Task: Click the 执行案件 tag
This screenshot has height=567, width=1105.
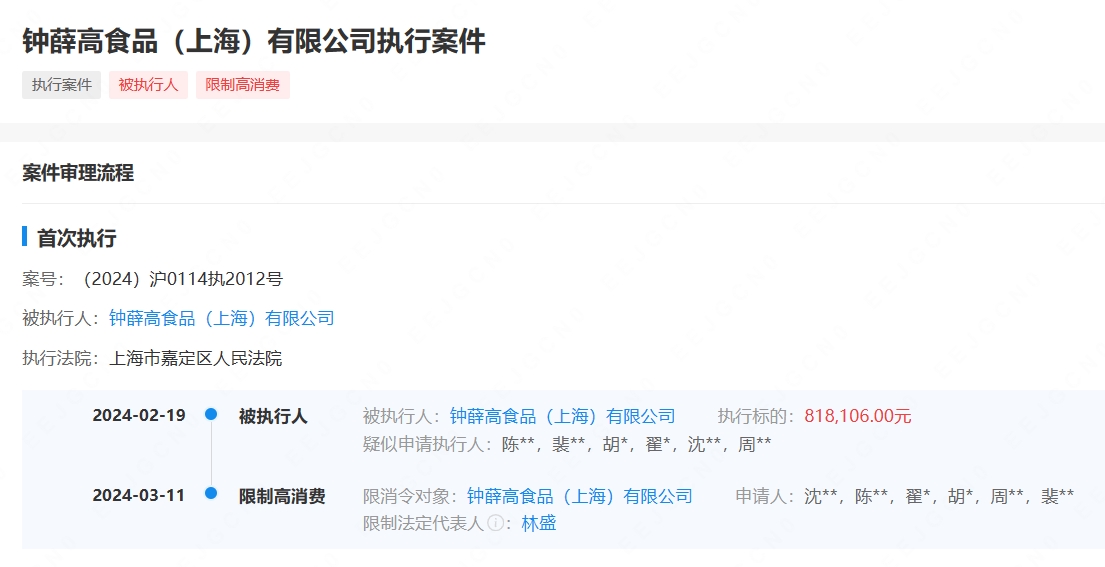Action: click(61, 85)
